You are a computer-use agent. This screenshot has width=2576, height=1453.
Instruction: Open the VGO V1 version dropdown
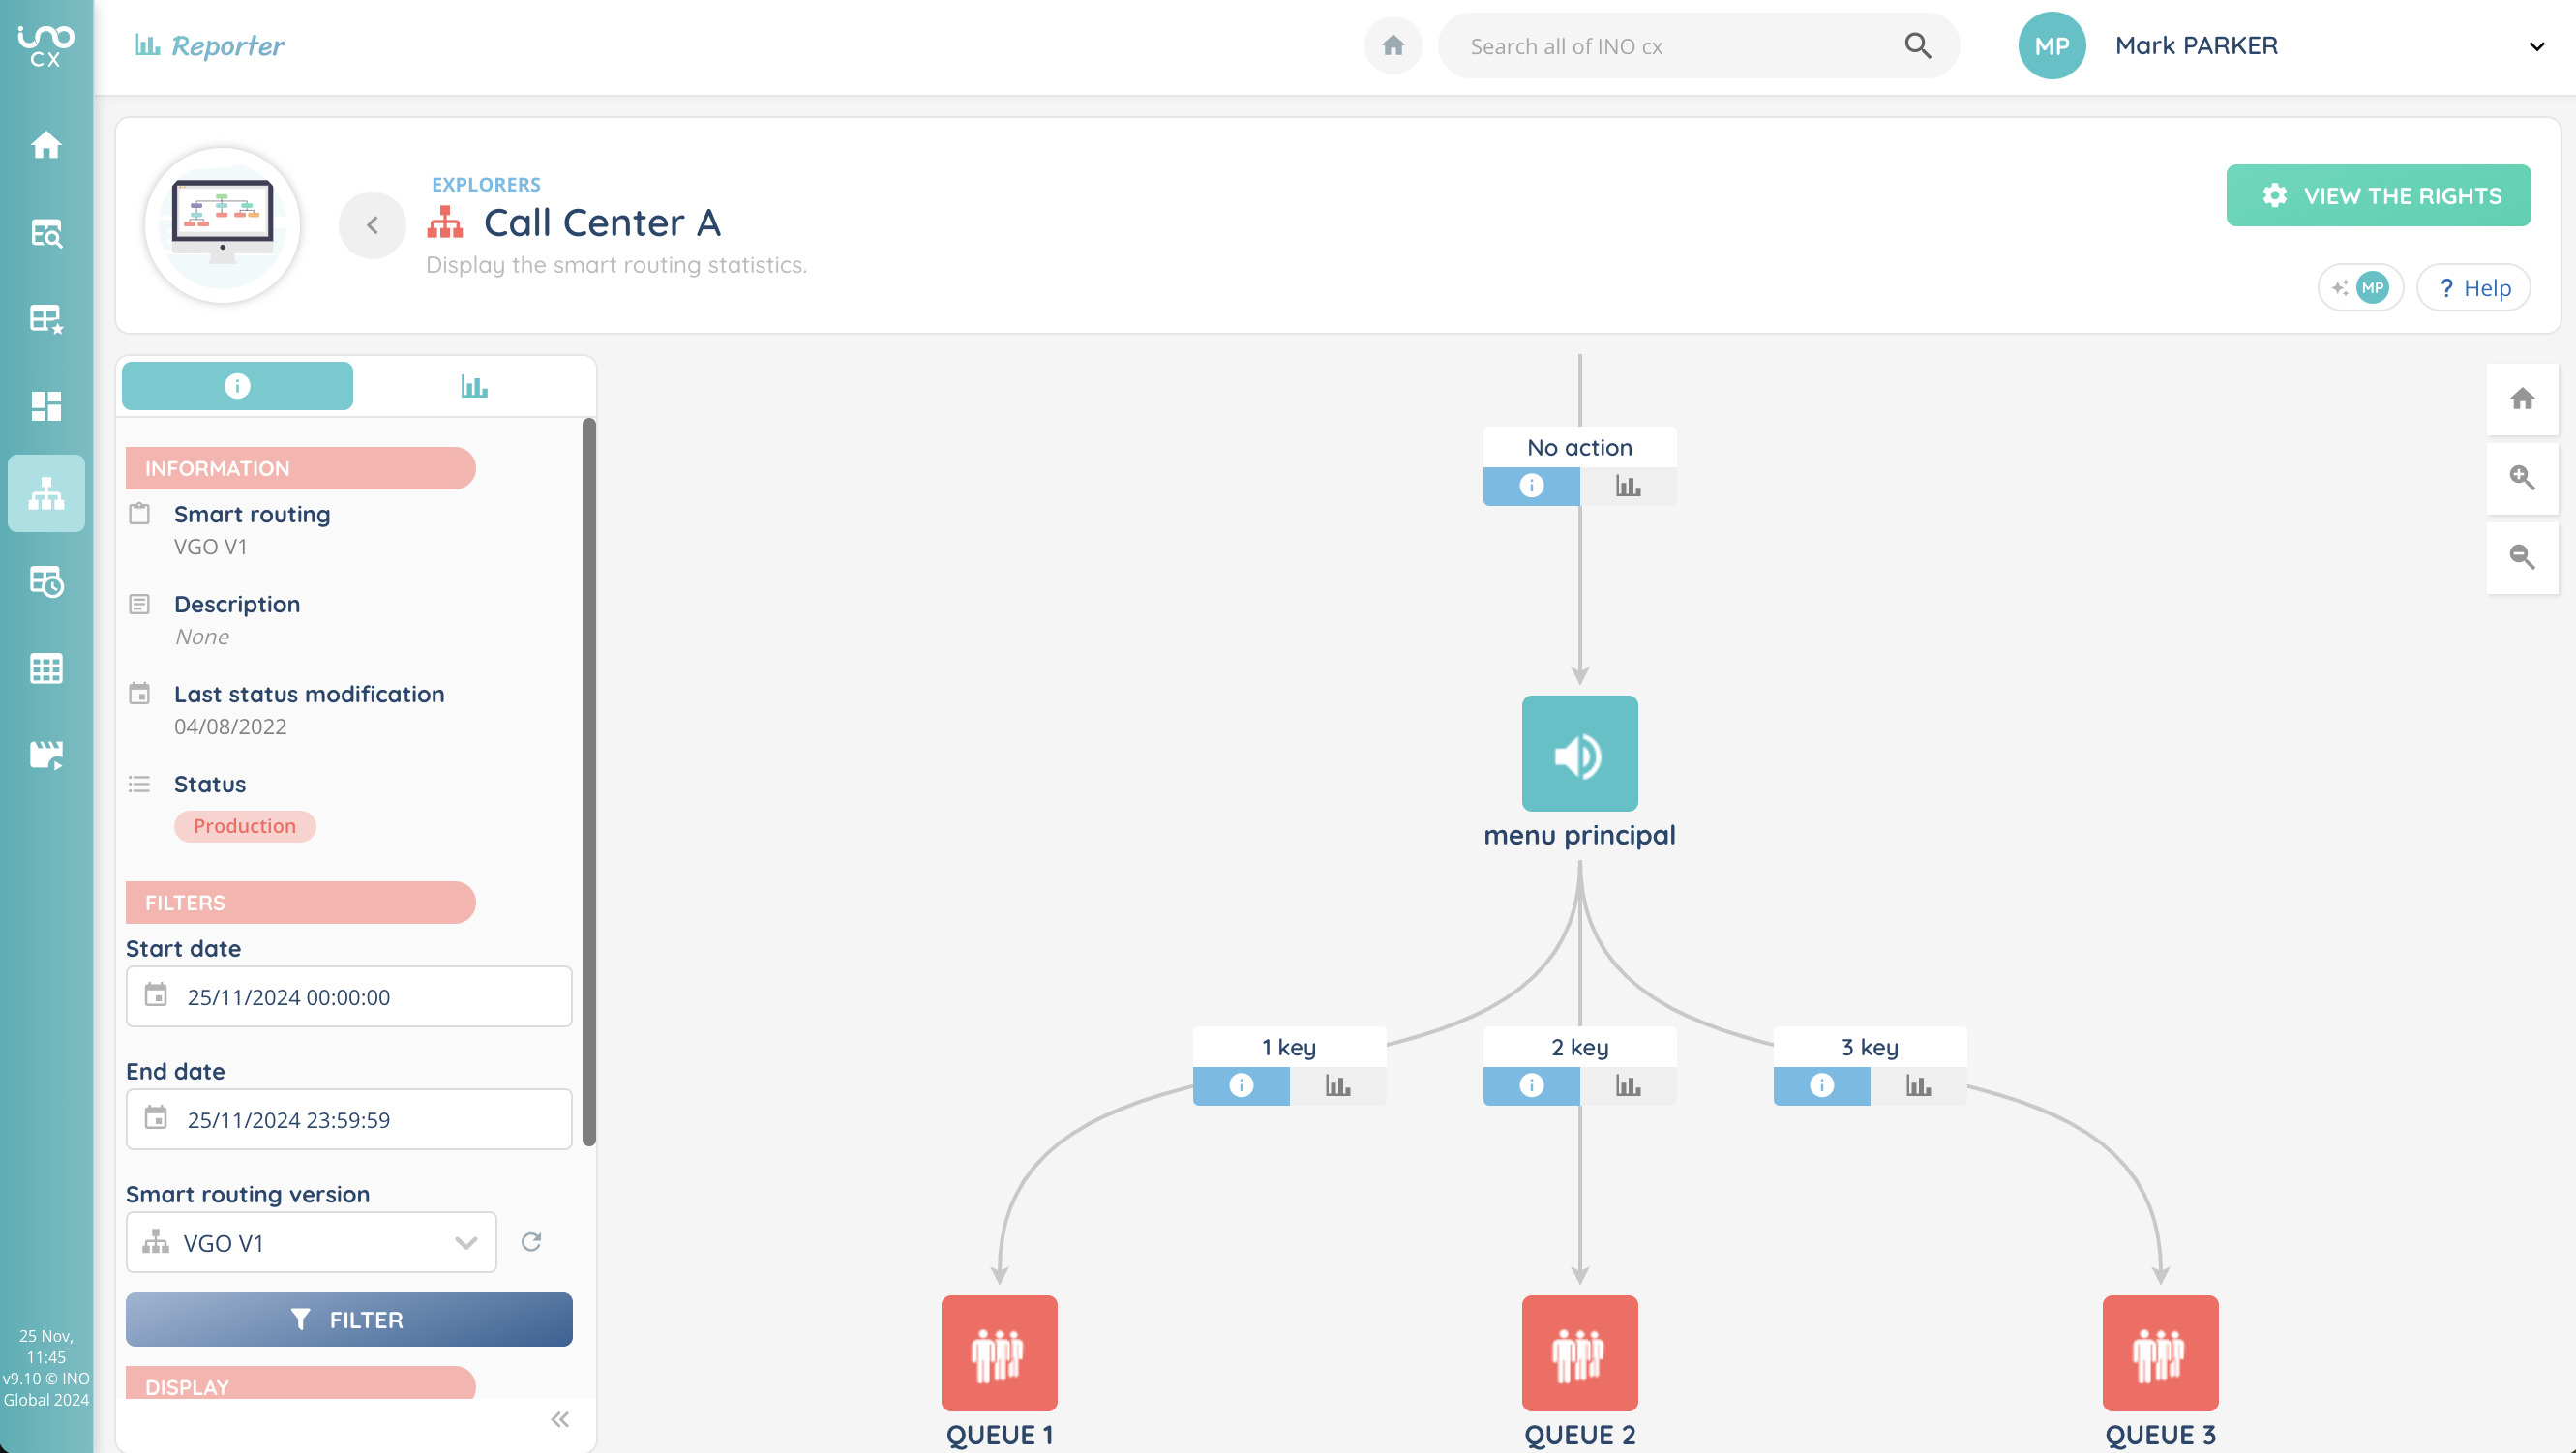tap(311, 1242)
